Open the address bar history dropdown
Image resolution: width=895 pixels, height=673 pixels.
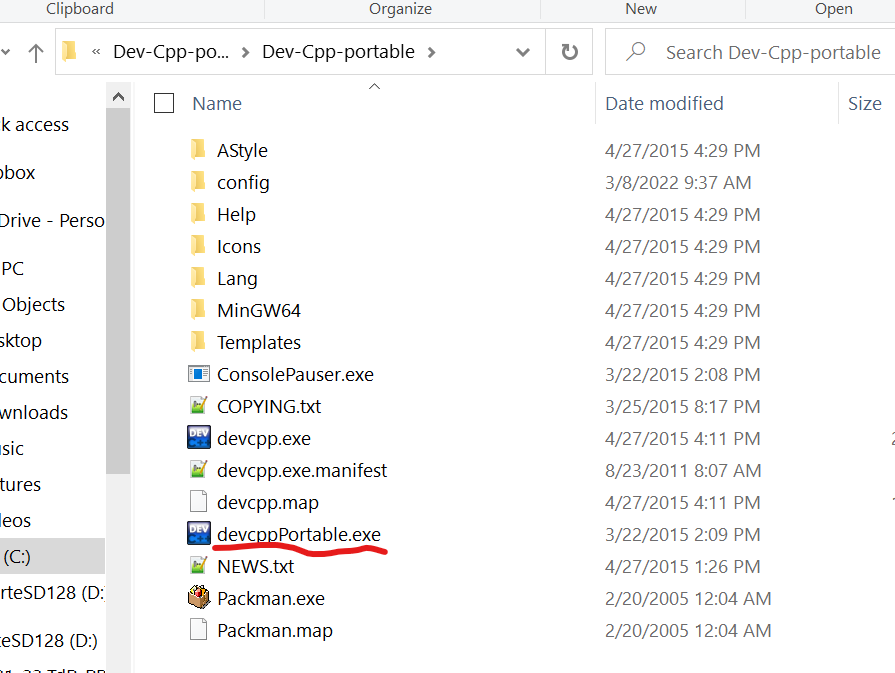[x=523, y=52]
